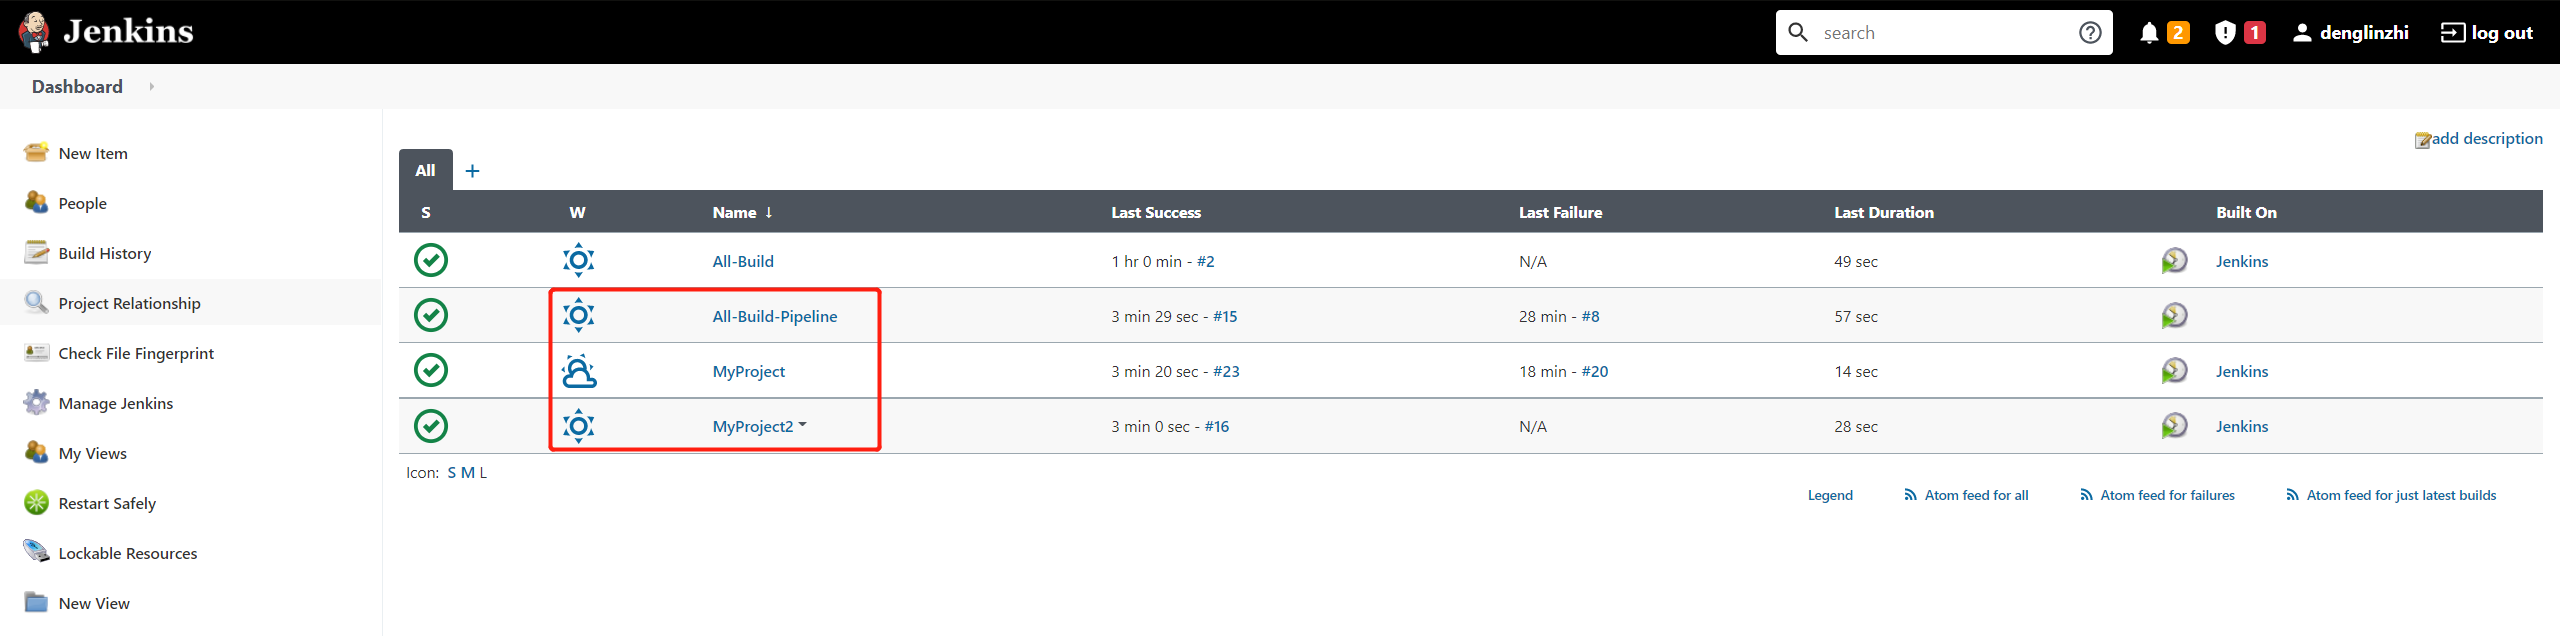
Task: Open the notifications bell icon
Action: click(x=2149, y=33)
